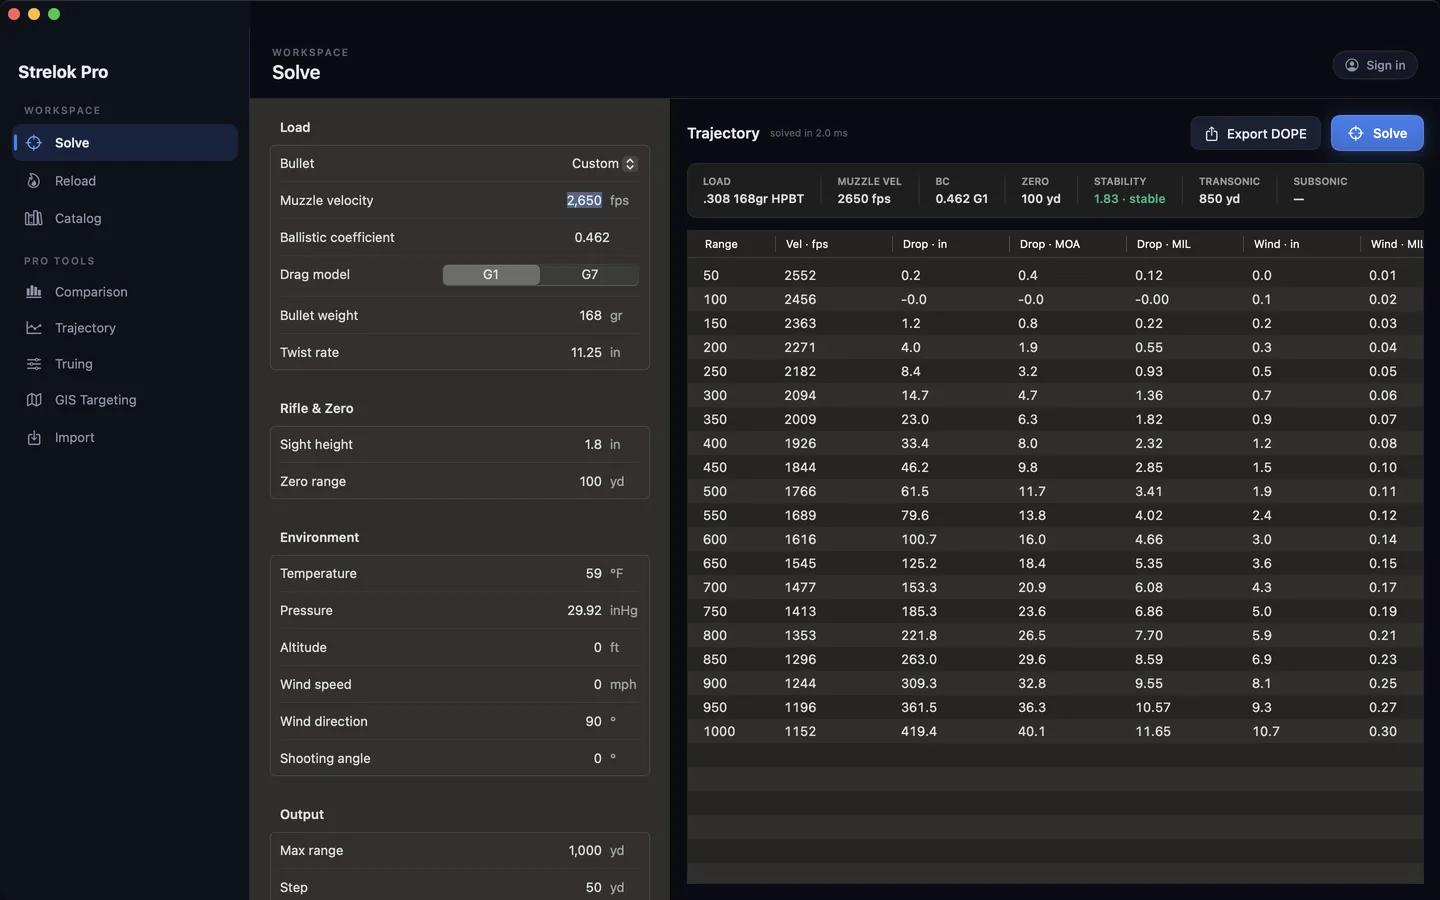Run the blue Solve button
The image size is (1440, 900).
pos(1377,133)
